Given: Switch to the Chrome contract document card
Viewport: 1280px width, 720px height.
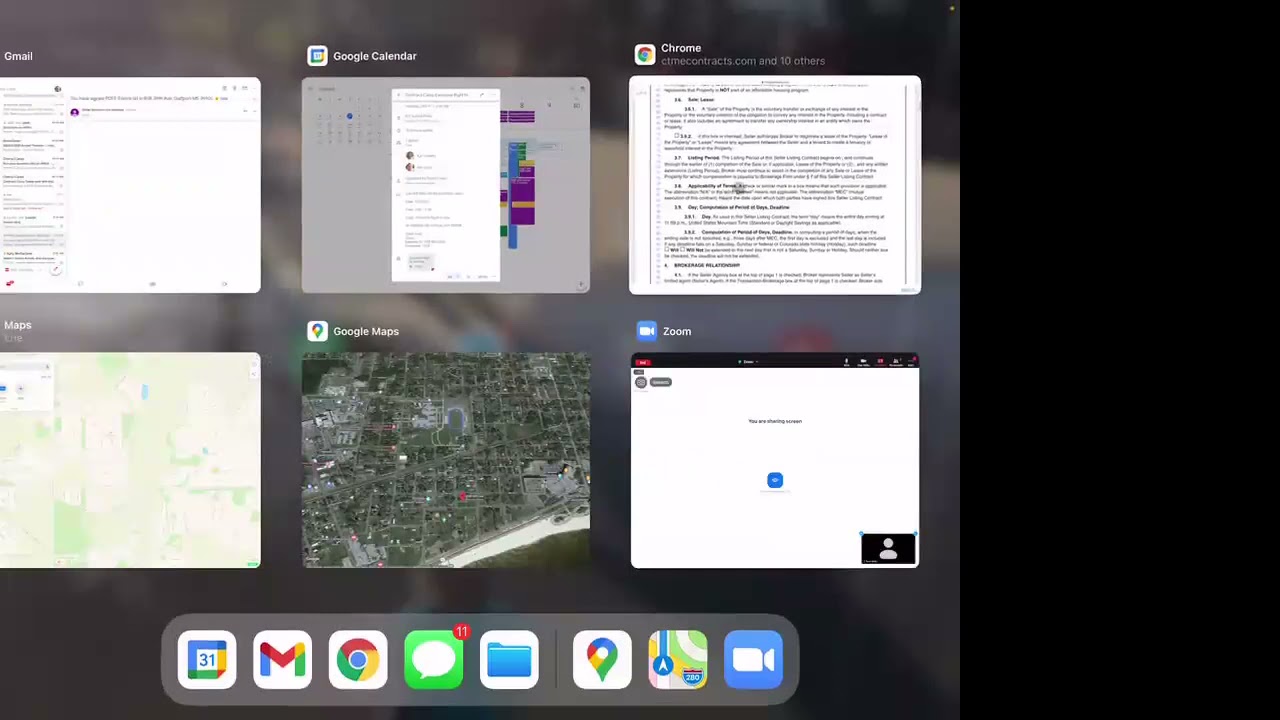Looking at the screenshot, I should [x=775, y=185].
